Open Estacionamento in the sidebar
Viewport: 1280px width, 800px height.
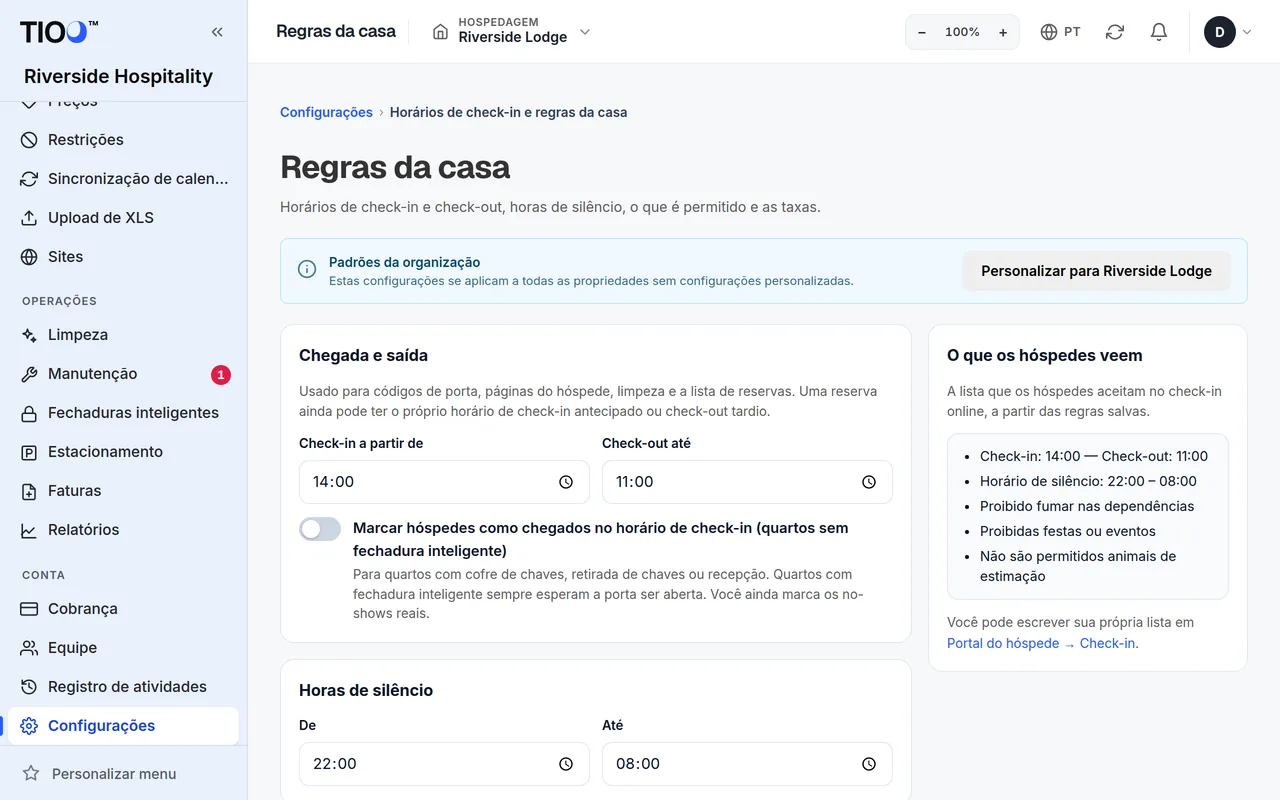coord(124,452)
